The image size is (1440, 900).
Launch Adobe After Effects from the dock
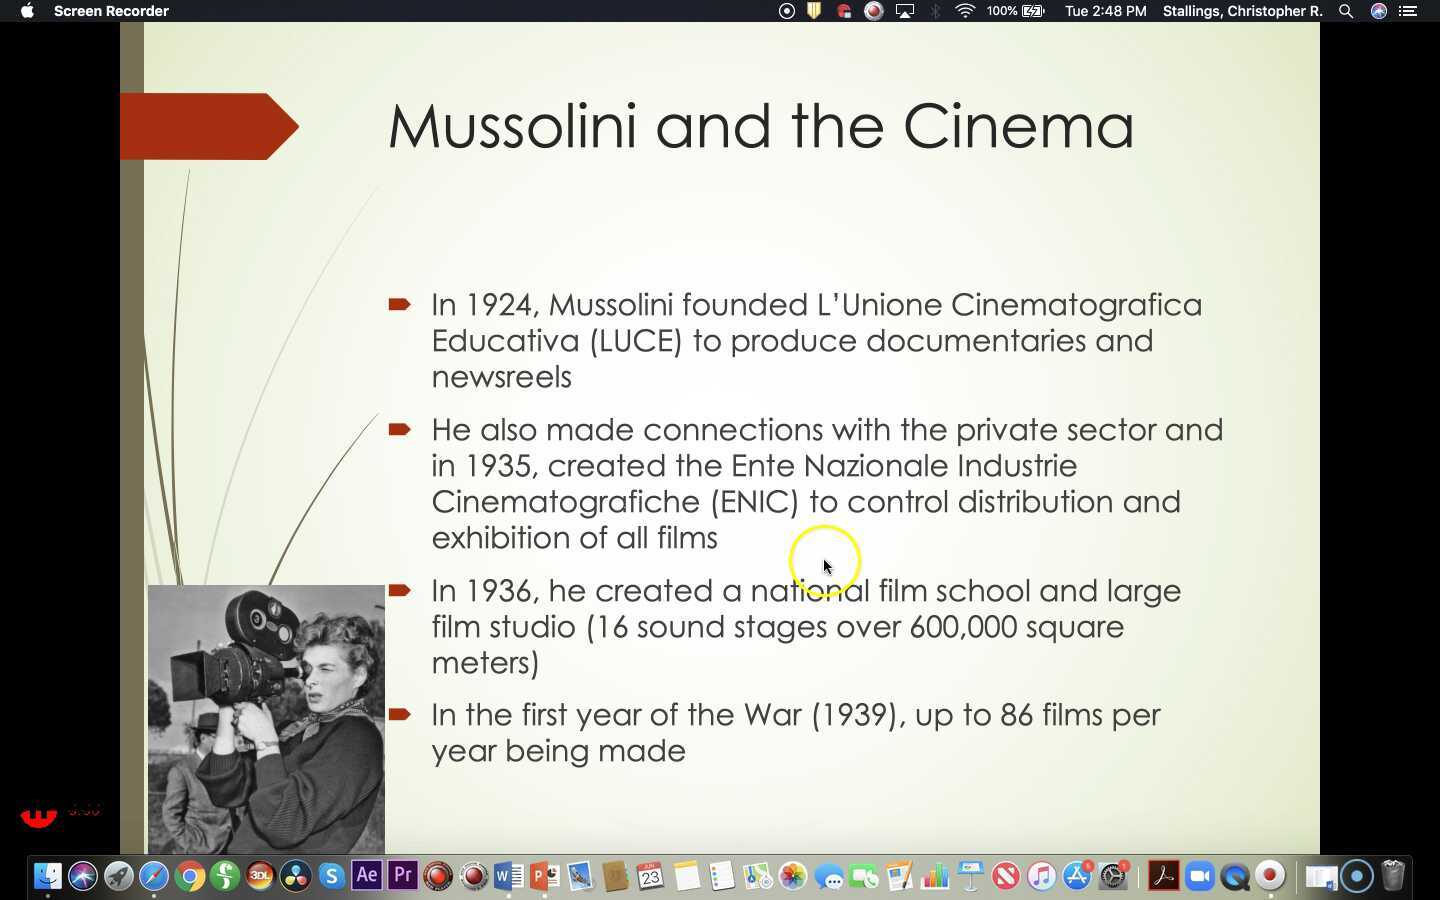367,876
